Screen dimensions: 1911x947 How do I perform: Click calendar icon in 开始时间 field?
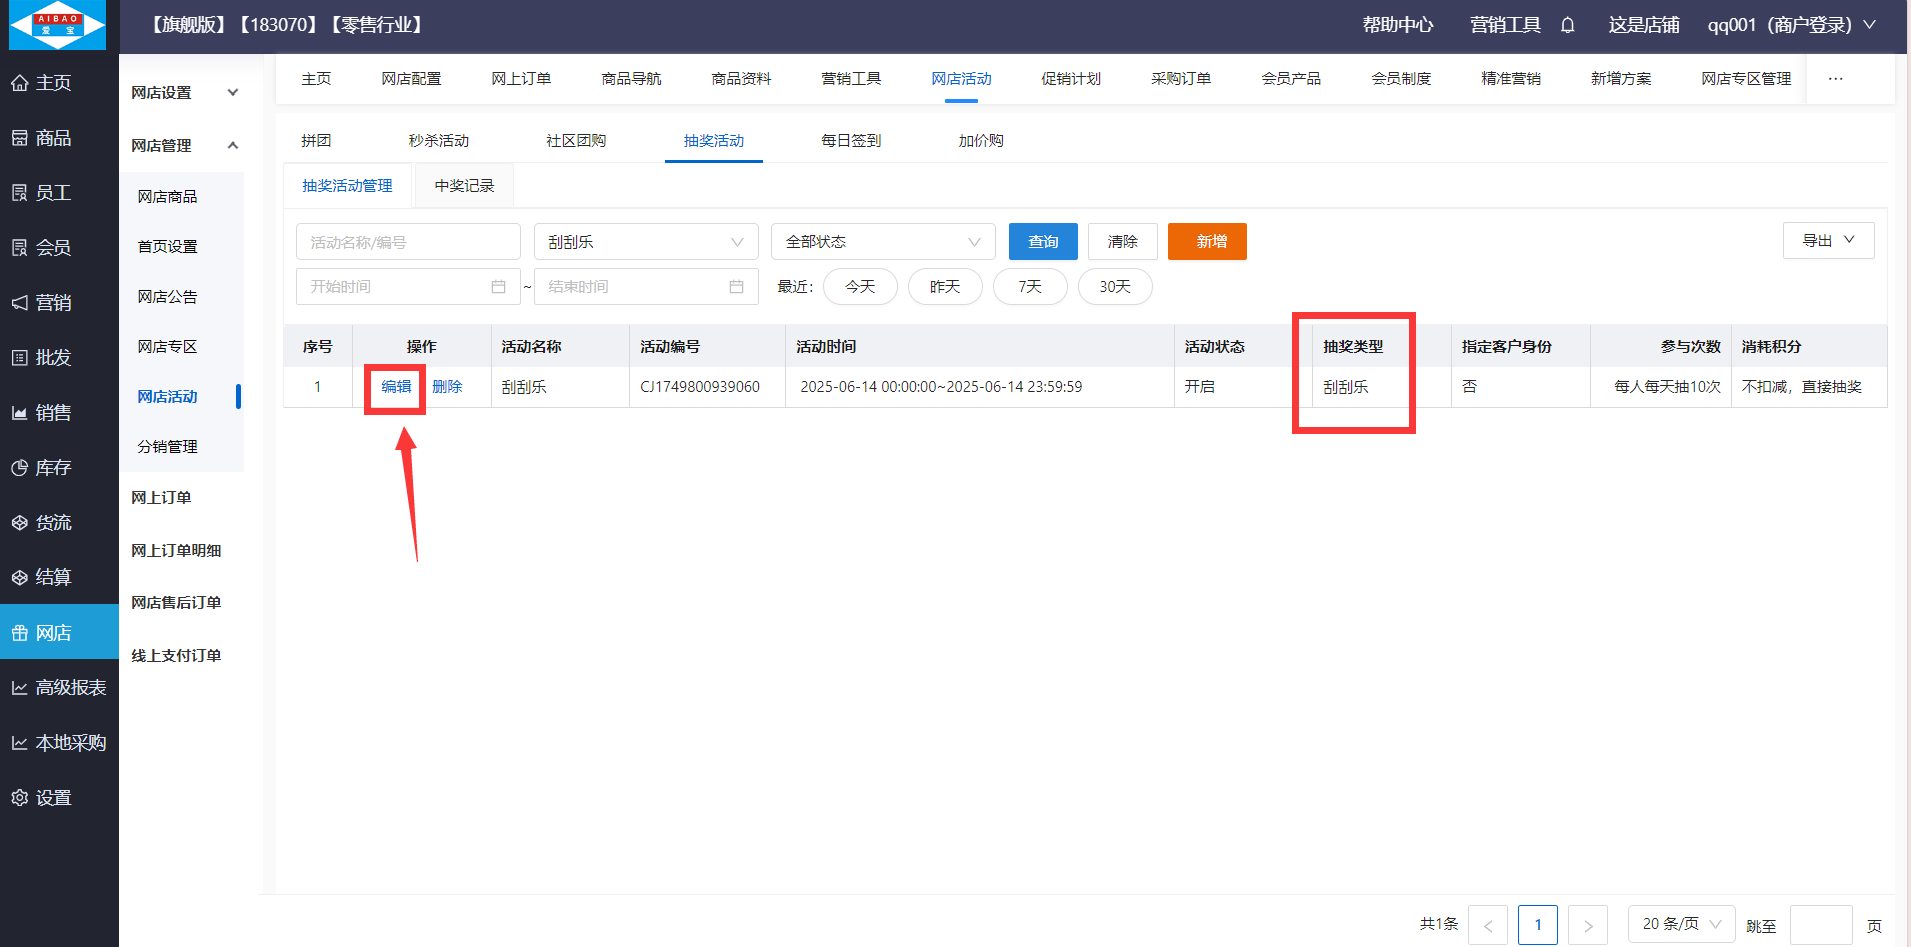(498, 287)
